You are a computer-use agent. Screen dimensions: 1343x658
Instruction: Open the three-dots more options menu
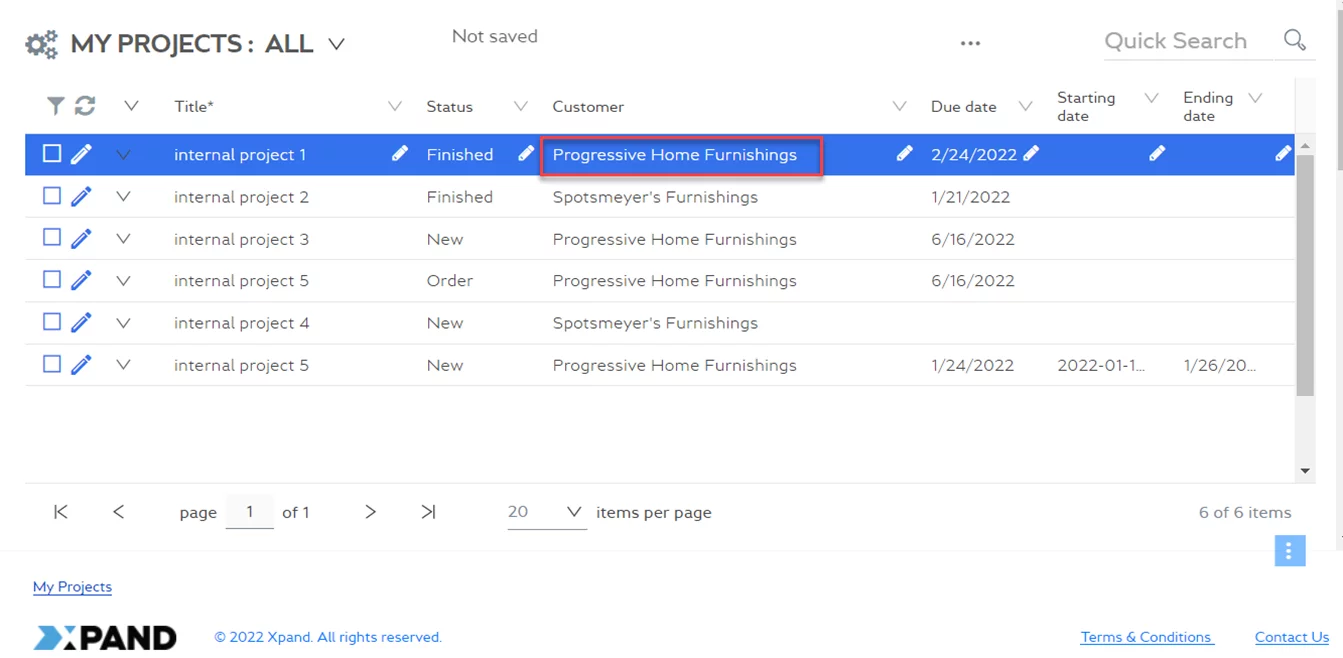(x=970, y=43)
